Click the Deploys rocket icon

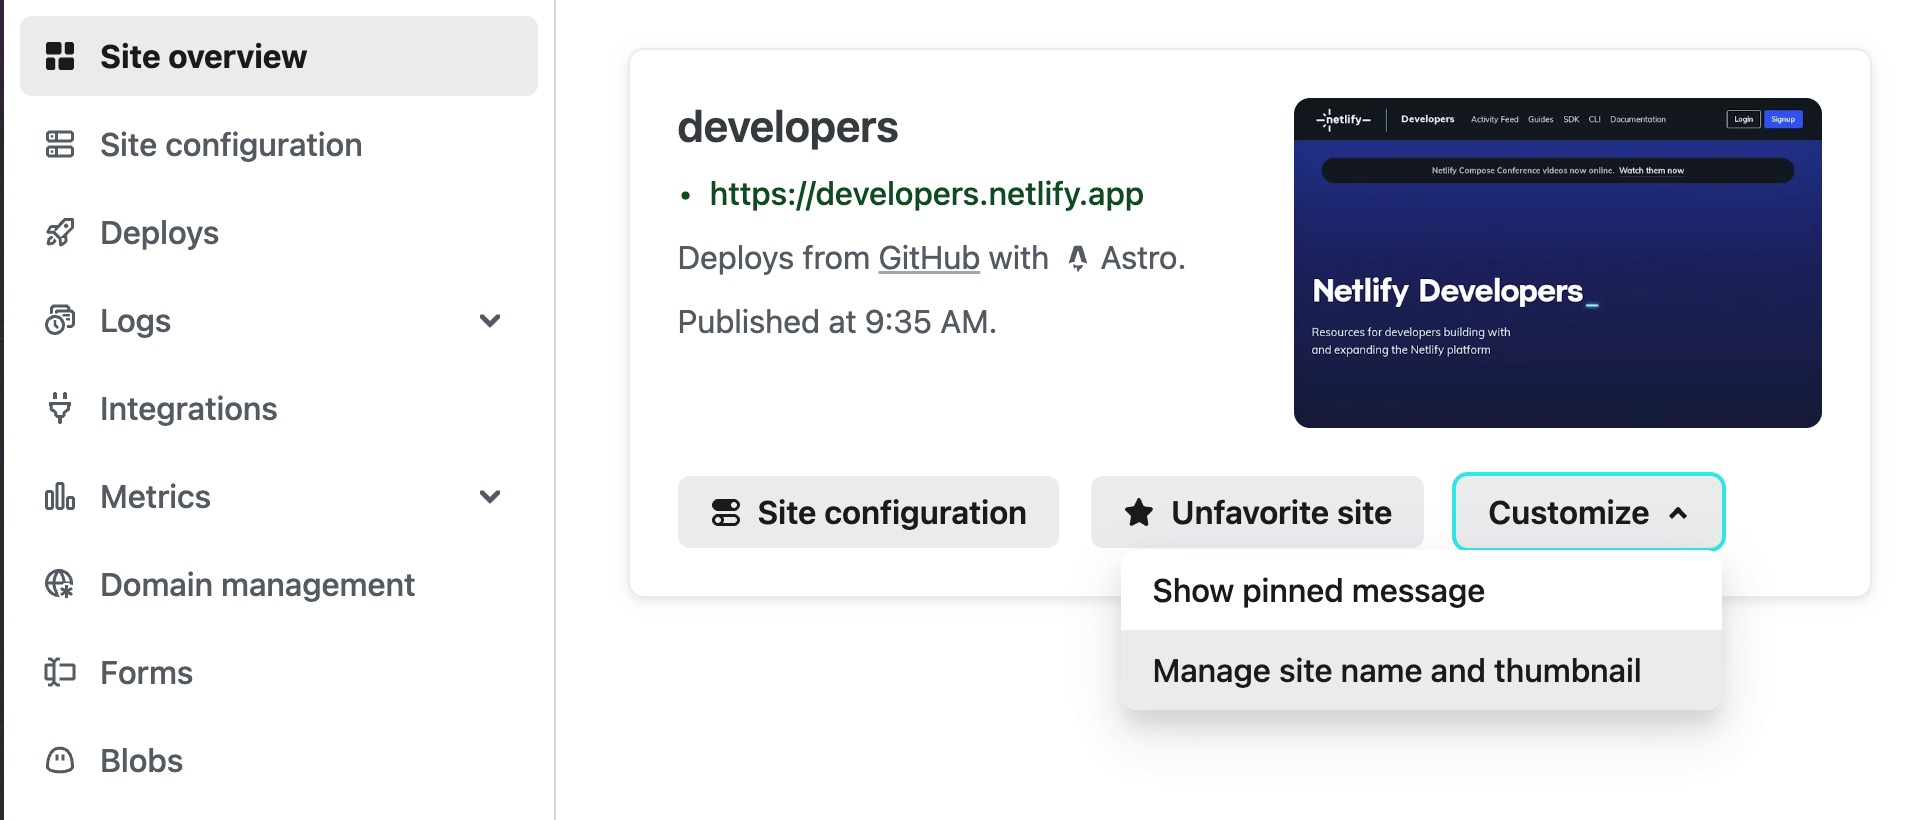(x=60, y=233)
